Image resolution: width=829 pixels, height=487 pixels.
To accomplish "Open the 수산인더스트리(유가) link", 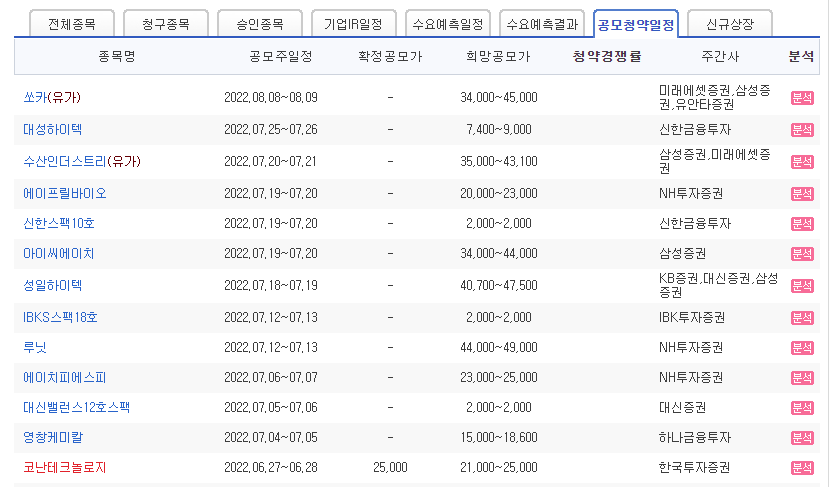I will click(82, 161).
